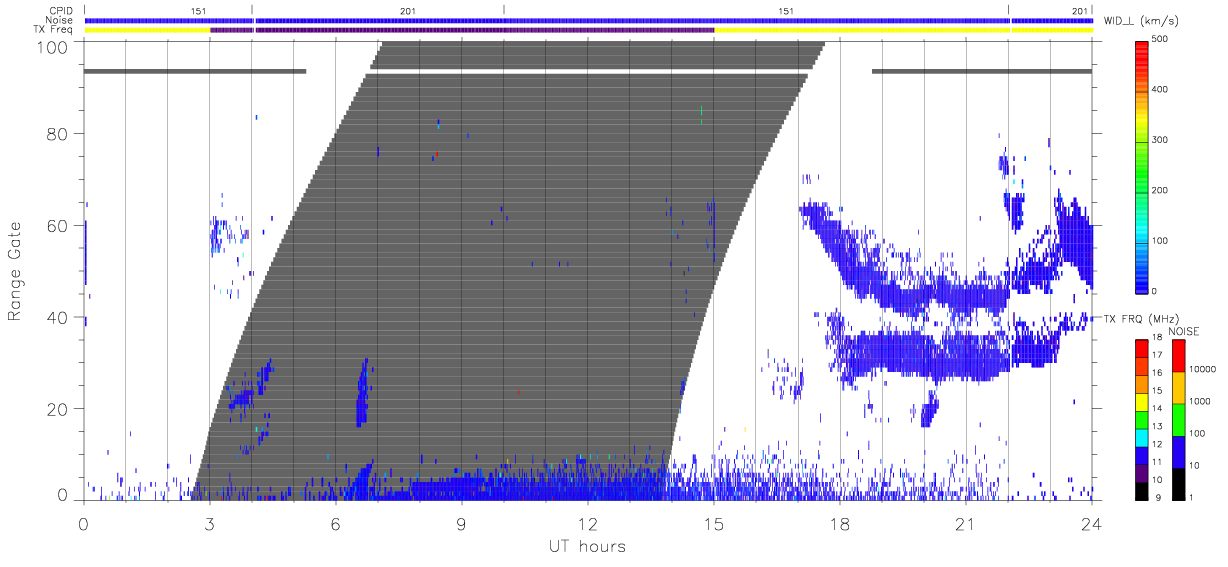The width and height of the screenshot is (1228, 567).
Task: Click the 20 tick on Range Gate axis
Action: [x=59, y=410]
